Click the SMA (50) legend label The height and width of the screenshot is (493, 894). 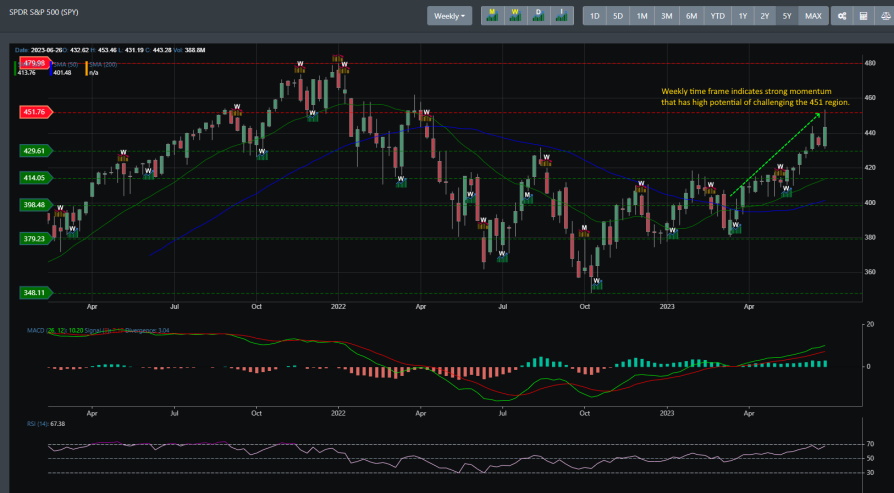(x=62, y=63)
